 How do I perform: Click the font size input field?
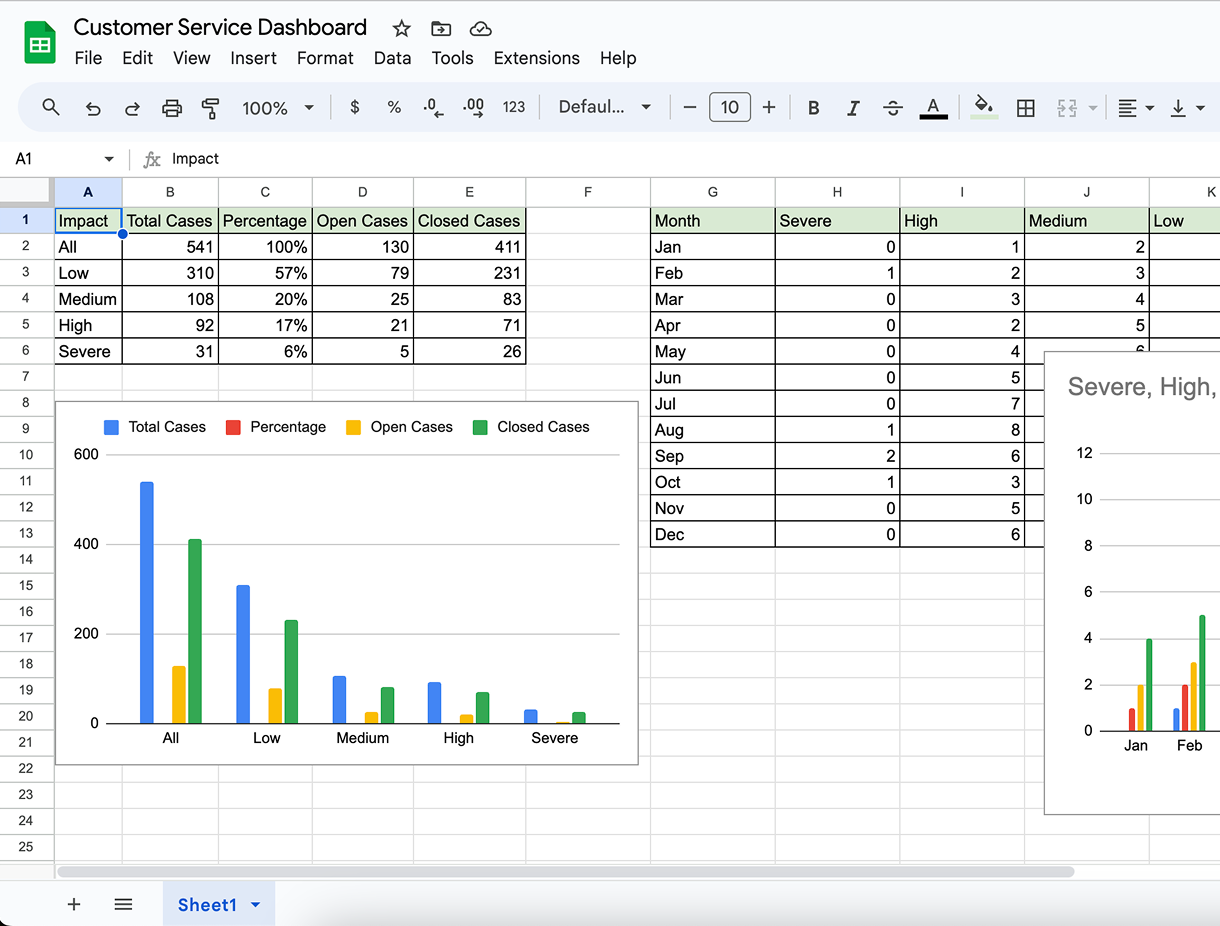tap(729, 107)
